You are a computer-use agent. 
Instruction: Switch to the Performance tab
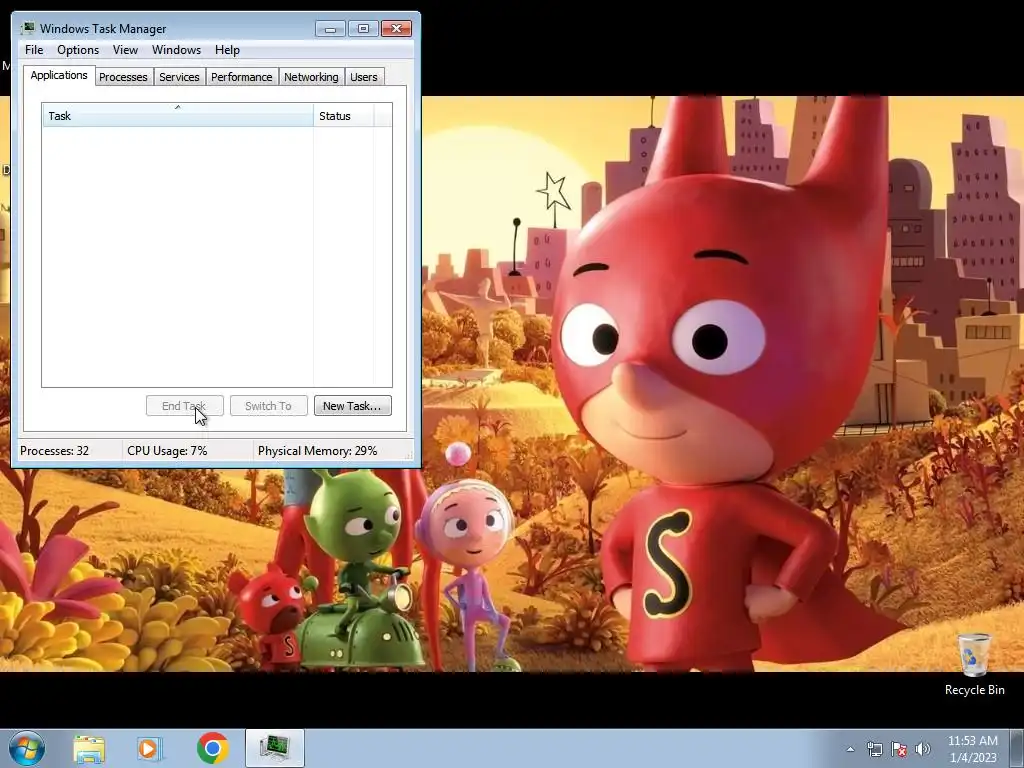(x=241, y=77)
